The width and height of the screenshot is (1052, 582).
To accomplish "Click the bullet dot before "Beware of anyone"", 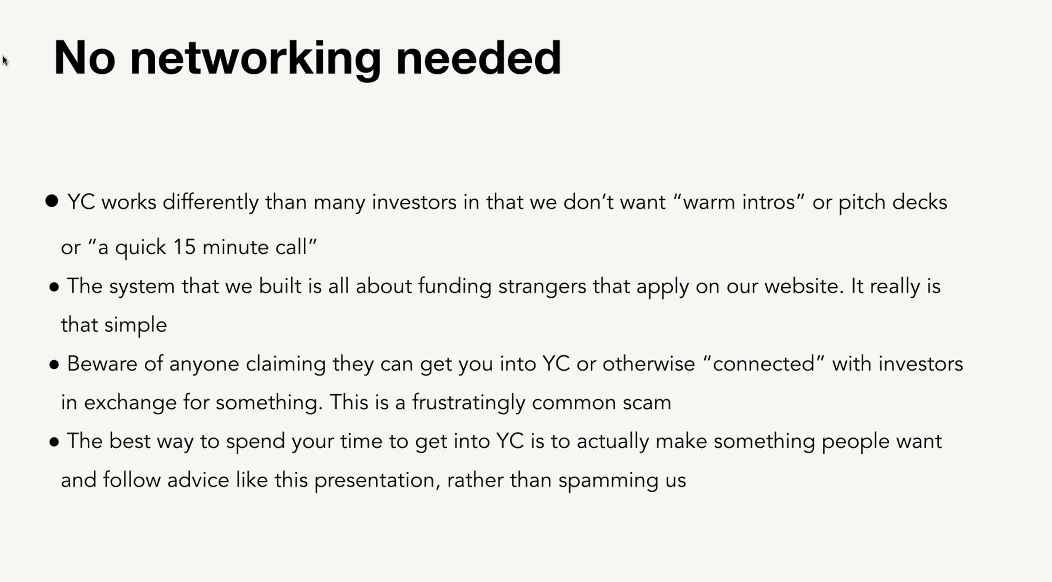I will coord(54,365).
